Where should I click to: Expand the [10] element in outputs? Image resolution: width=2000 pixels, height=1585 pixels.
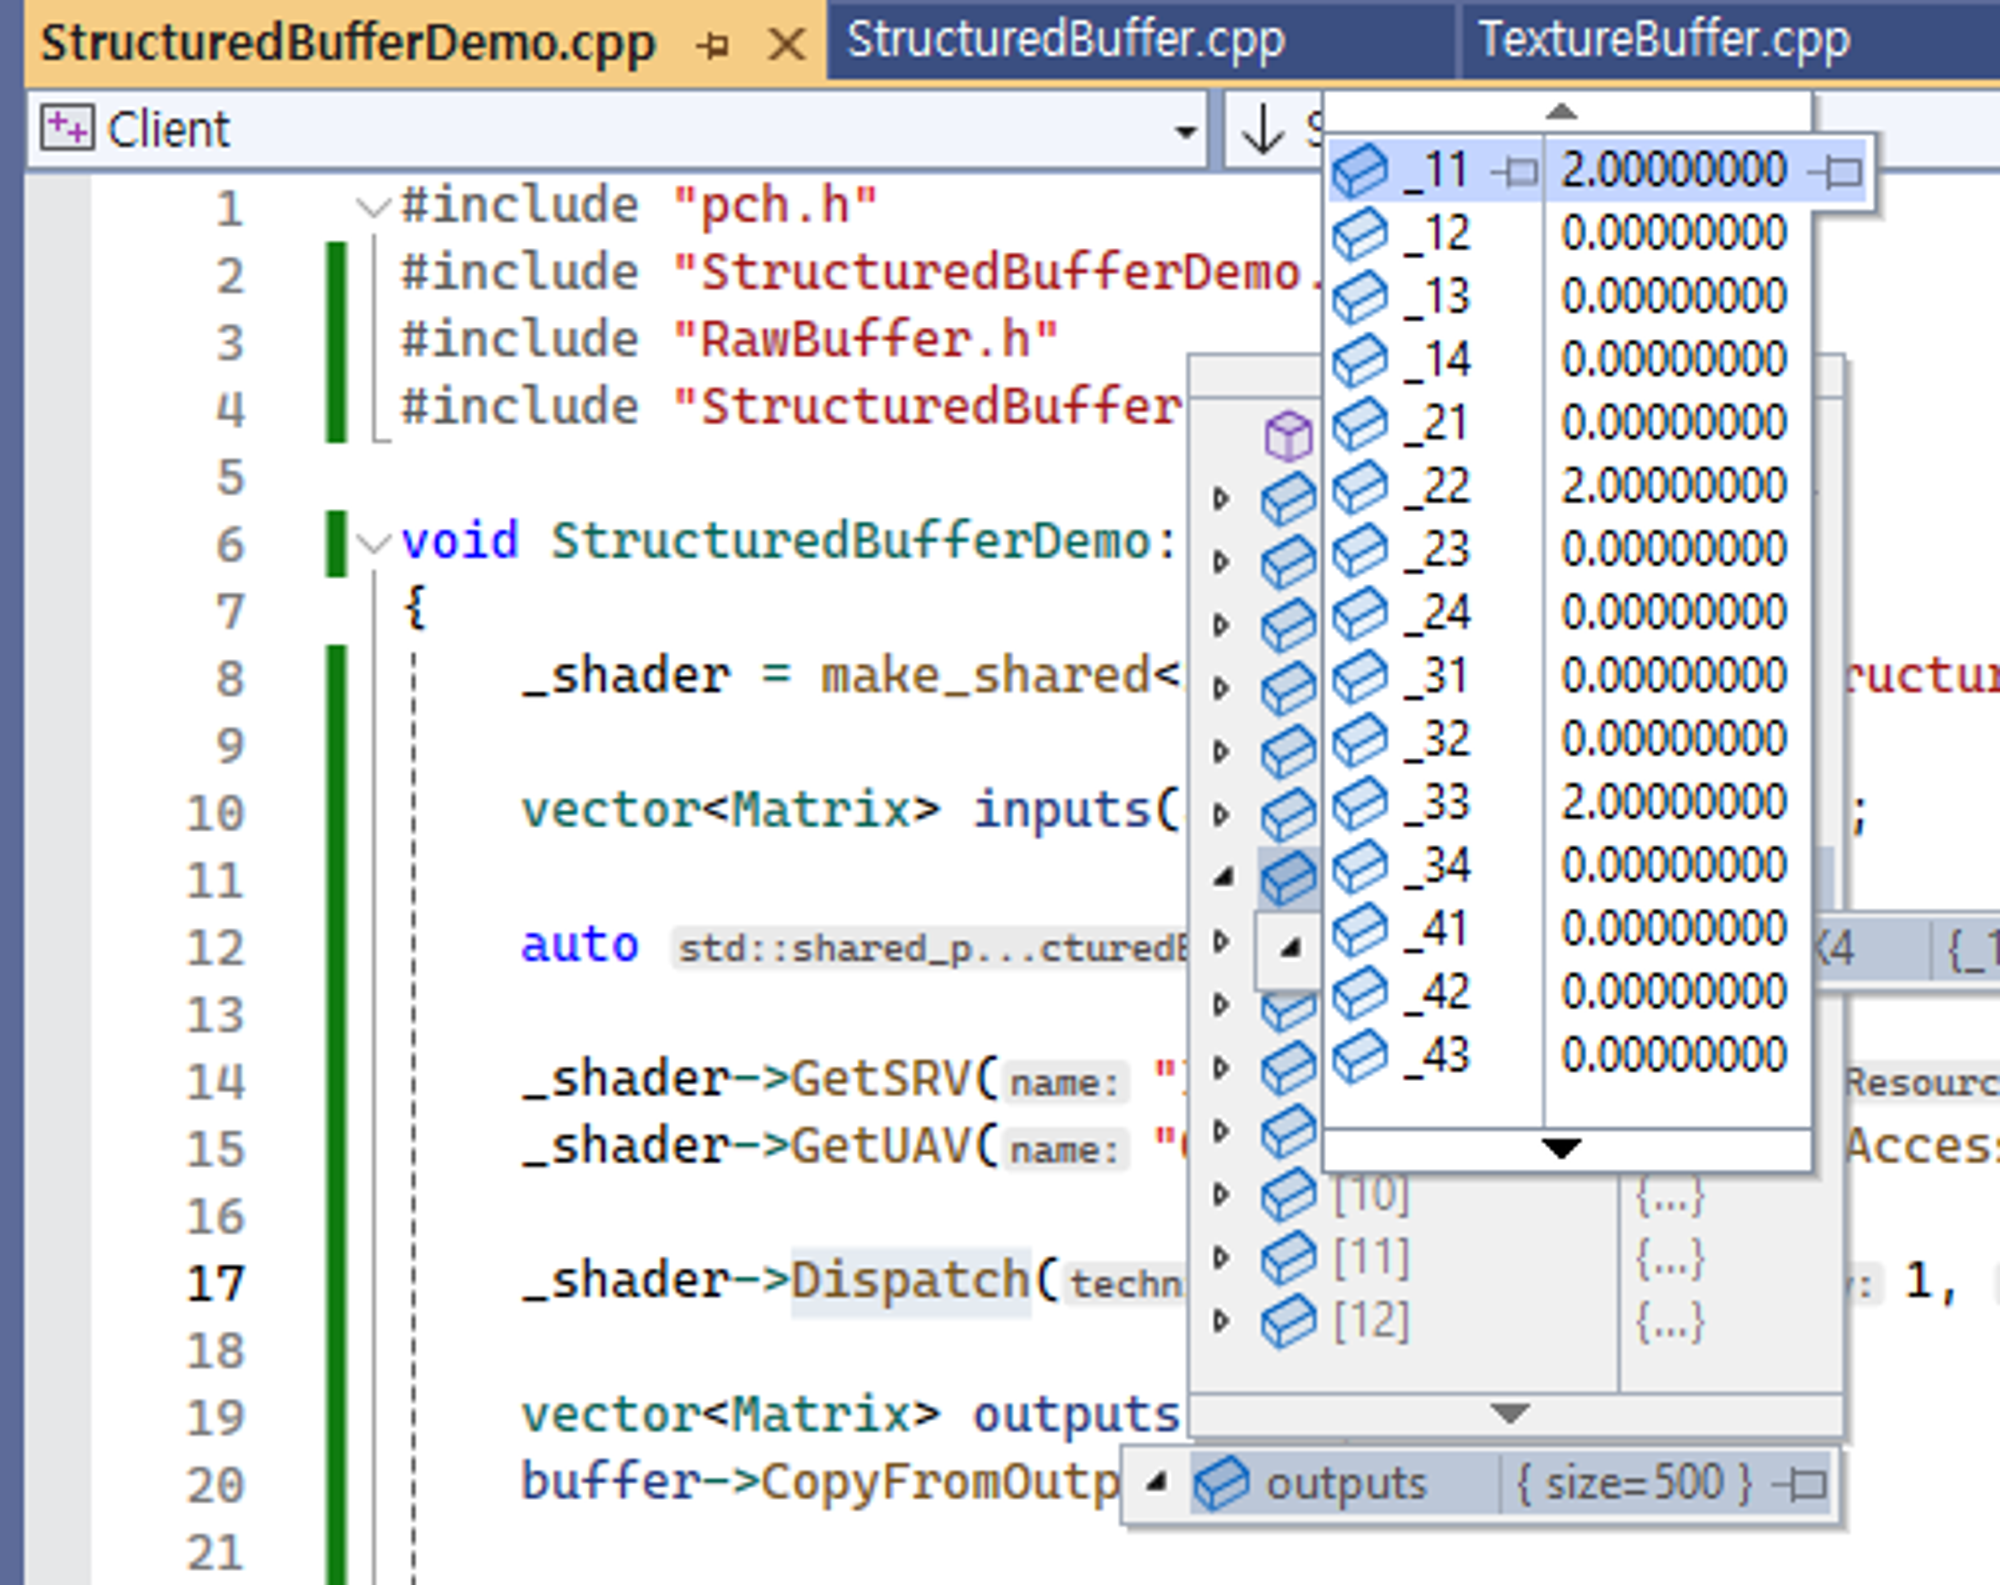(1221, 1194)
